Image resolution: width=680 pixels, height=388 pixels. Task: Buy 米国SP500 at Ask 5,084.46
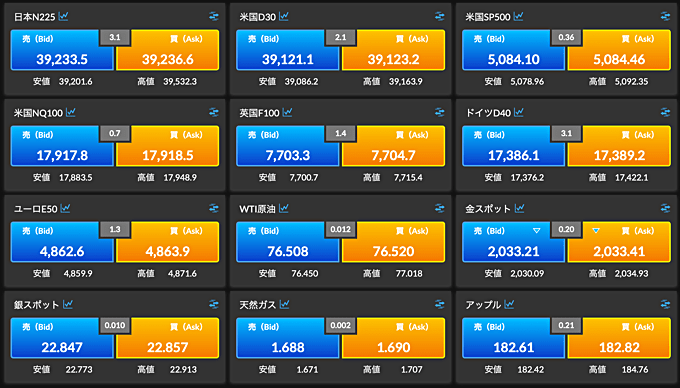619,50
